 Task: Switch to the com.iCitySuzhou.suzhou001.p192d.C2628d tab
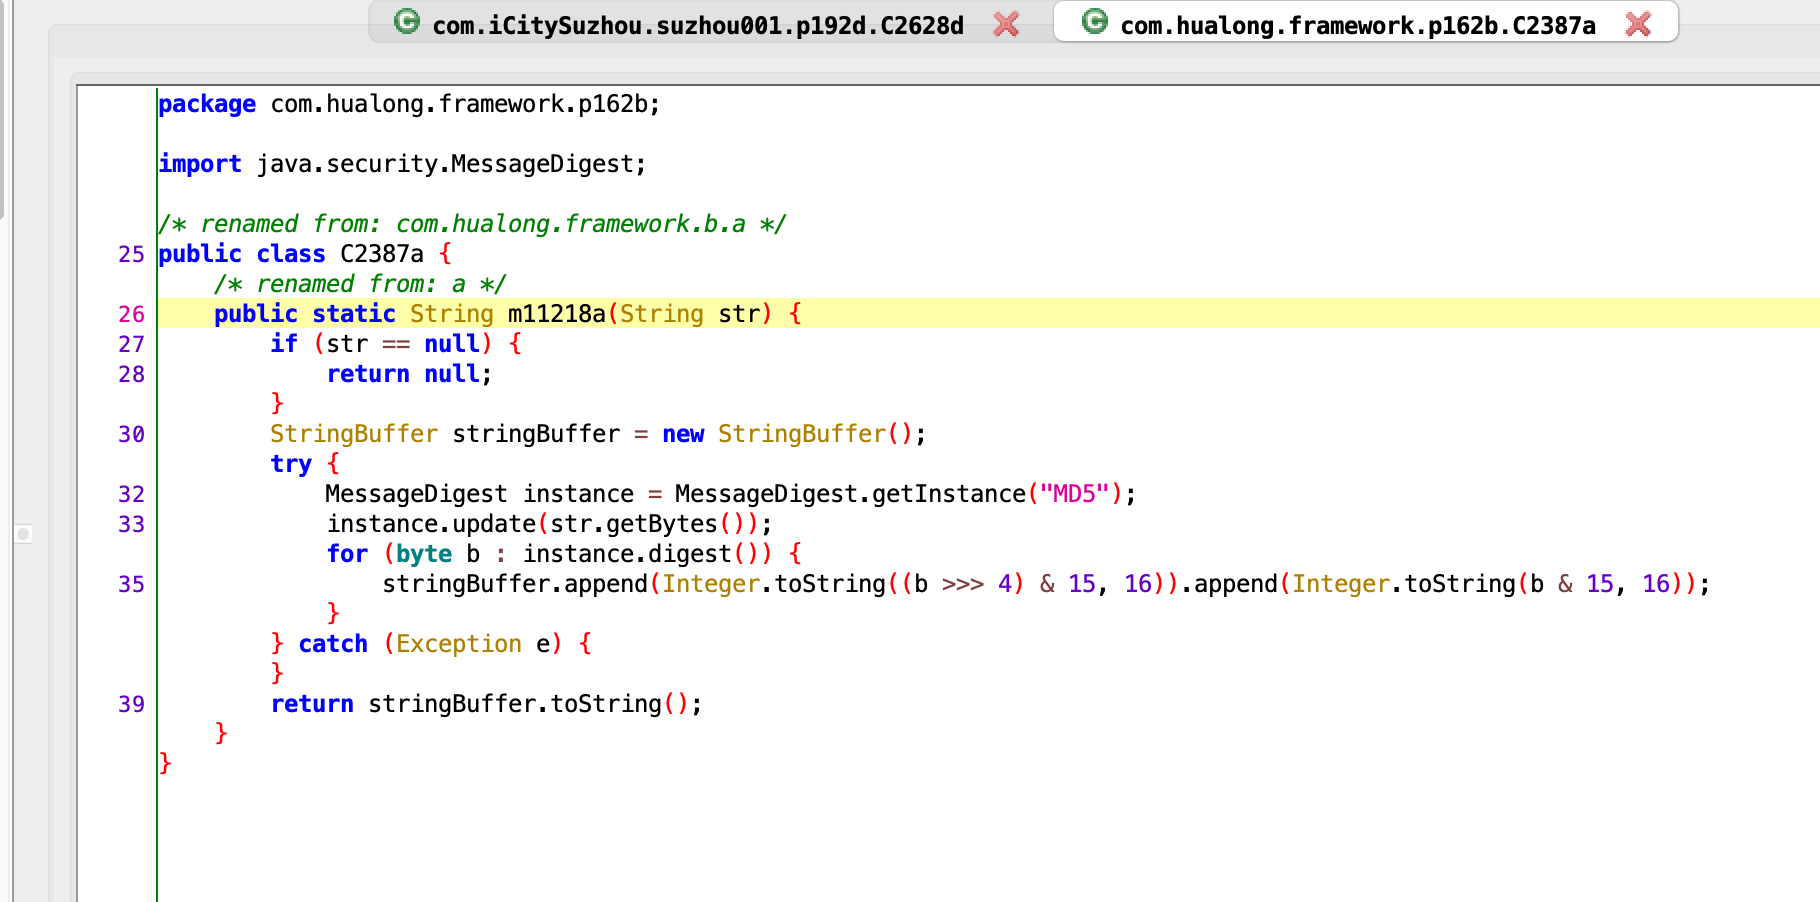pyautogui.click(x=698, y=24)
